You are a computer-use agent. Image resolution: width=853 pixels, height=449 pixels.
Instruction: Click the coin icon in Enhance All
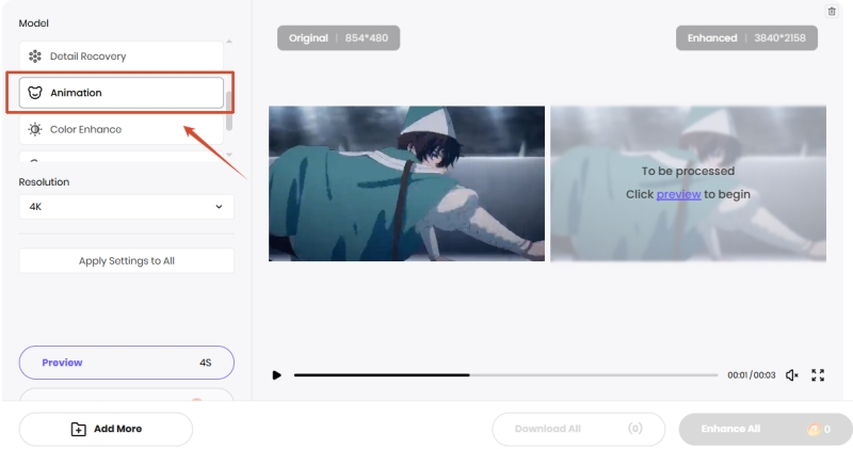pyautogui.click(x=813, y=429)
